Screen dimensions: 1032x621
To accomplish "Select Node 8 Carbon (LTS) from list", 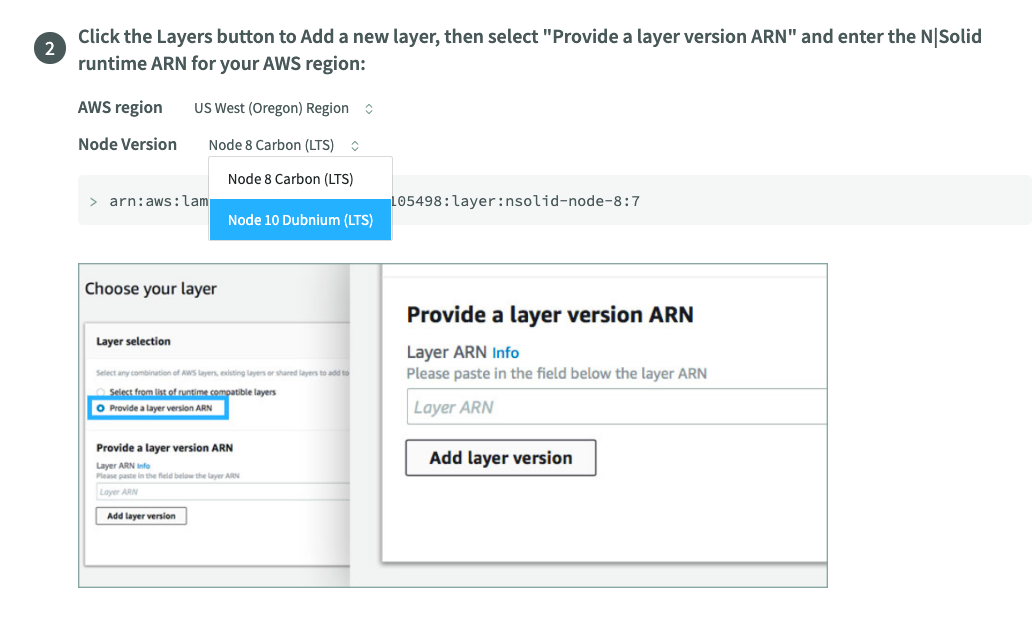I will pyautogui.click(x=300, y=179).
